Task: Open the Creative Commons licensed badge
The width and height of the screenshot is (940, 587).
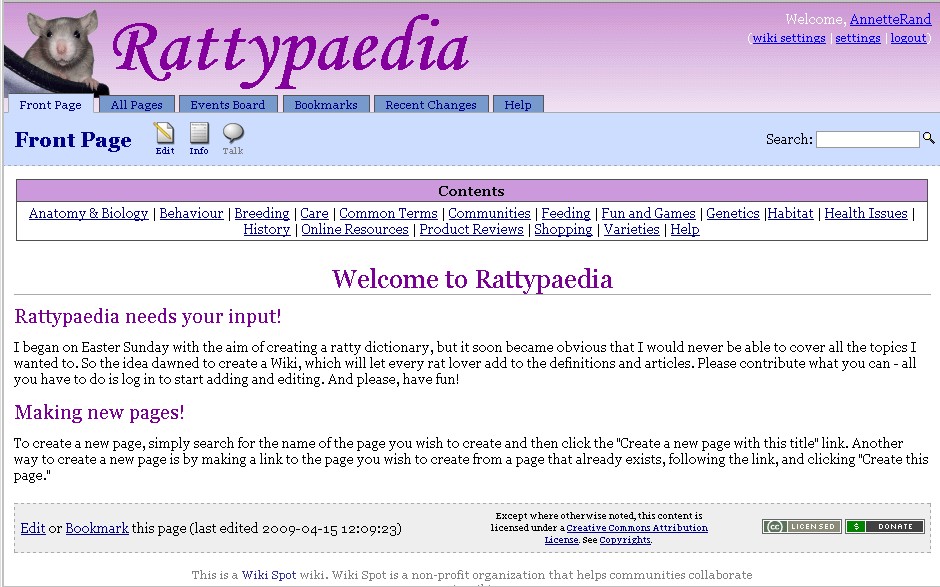Action: coord(801,525)
